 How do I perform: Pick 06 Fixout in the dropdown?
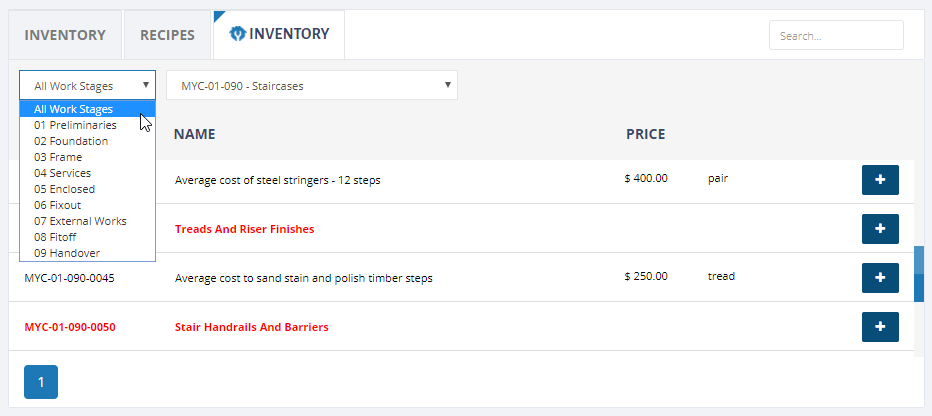click(x=87, y=206)
